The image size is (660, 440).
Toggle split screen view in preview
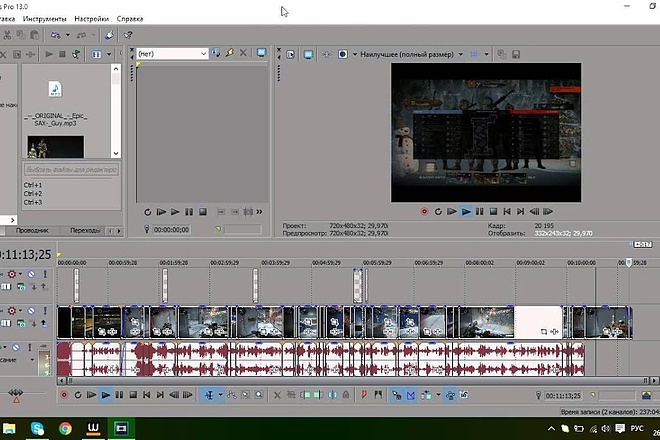(x=343, y=54)
